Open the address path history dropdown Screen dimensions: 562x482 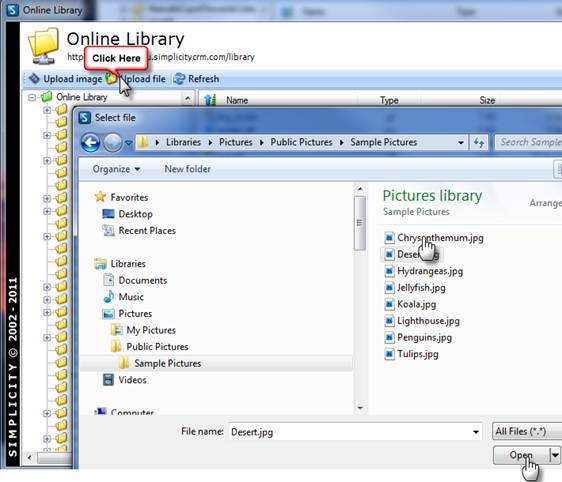tap(461, 143)
